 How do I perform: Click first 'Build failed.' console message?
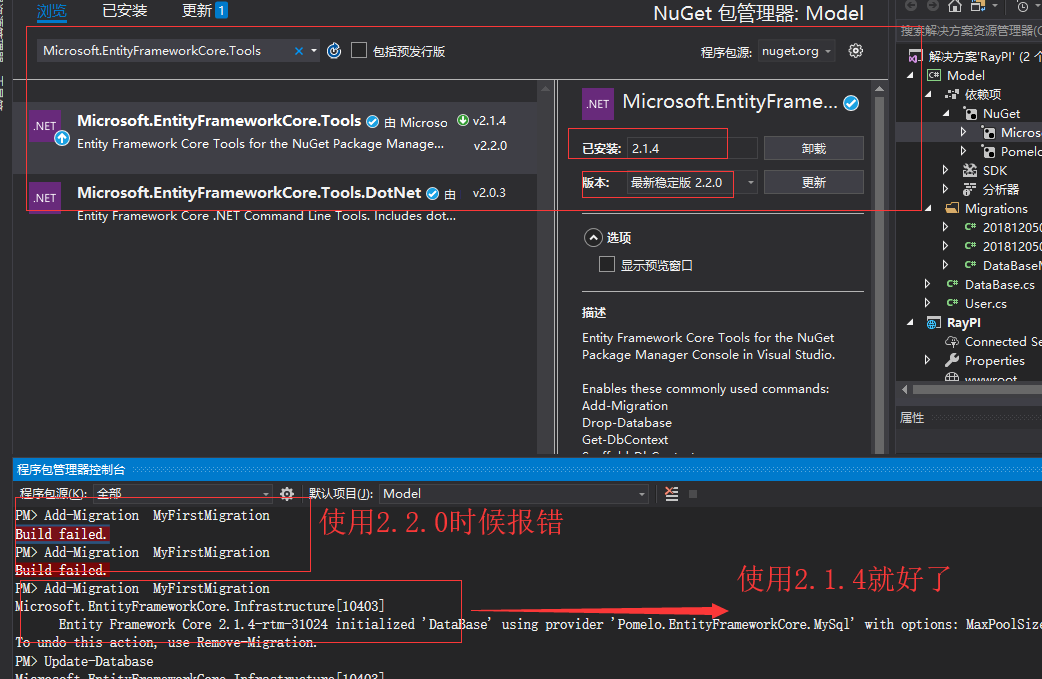tap(61, 534)
